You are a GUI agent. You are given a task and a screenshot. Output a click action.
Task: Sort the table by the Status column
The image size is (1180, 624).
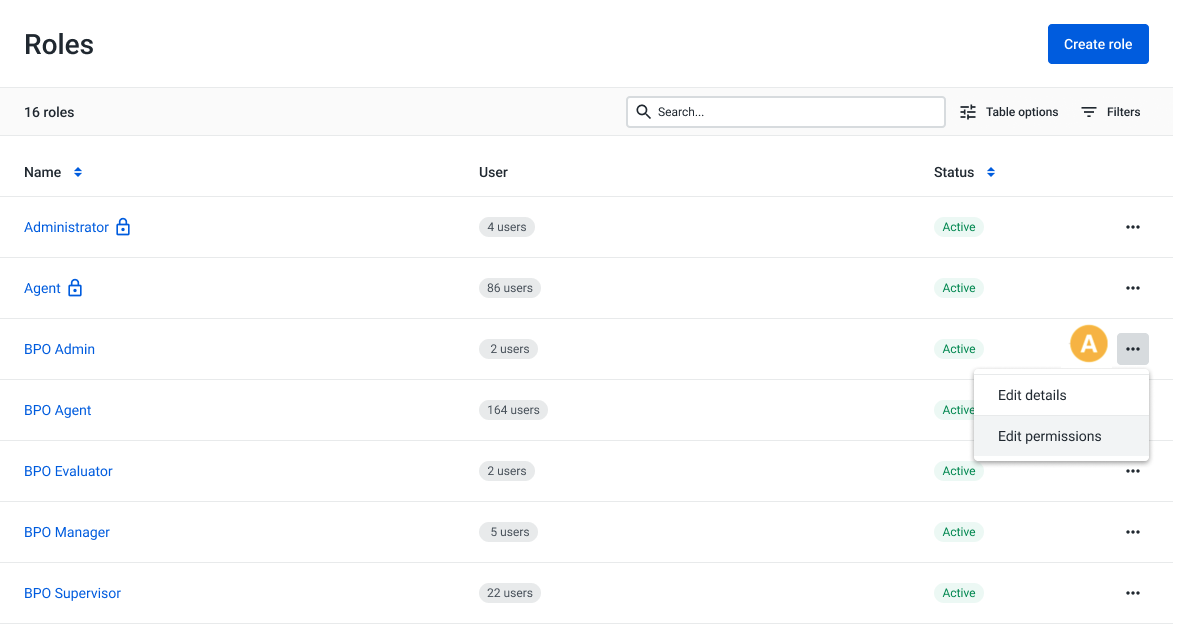point(991,171)
